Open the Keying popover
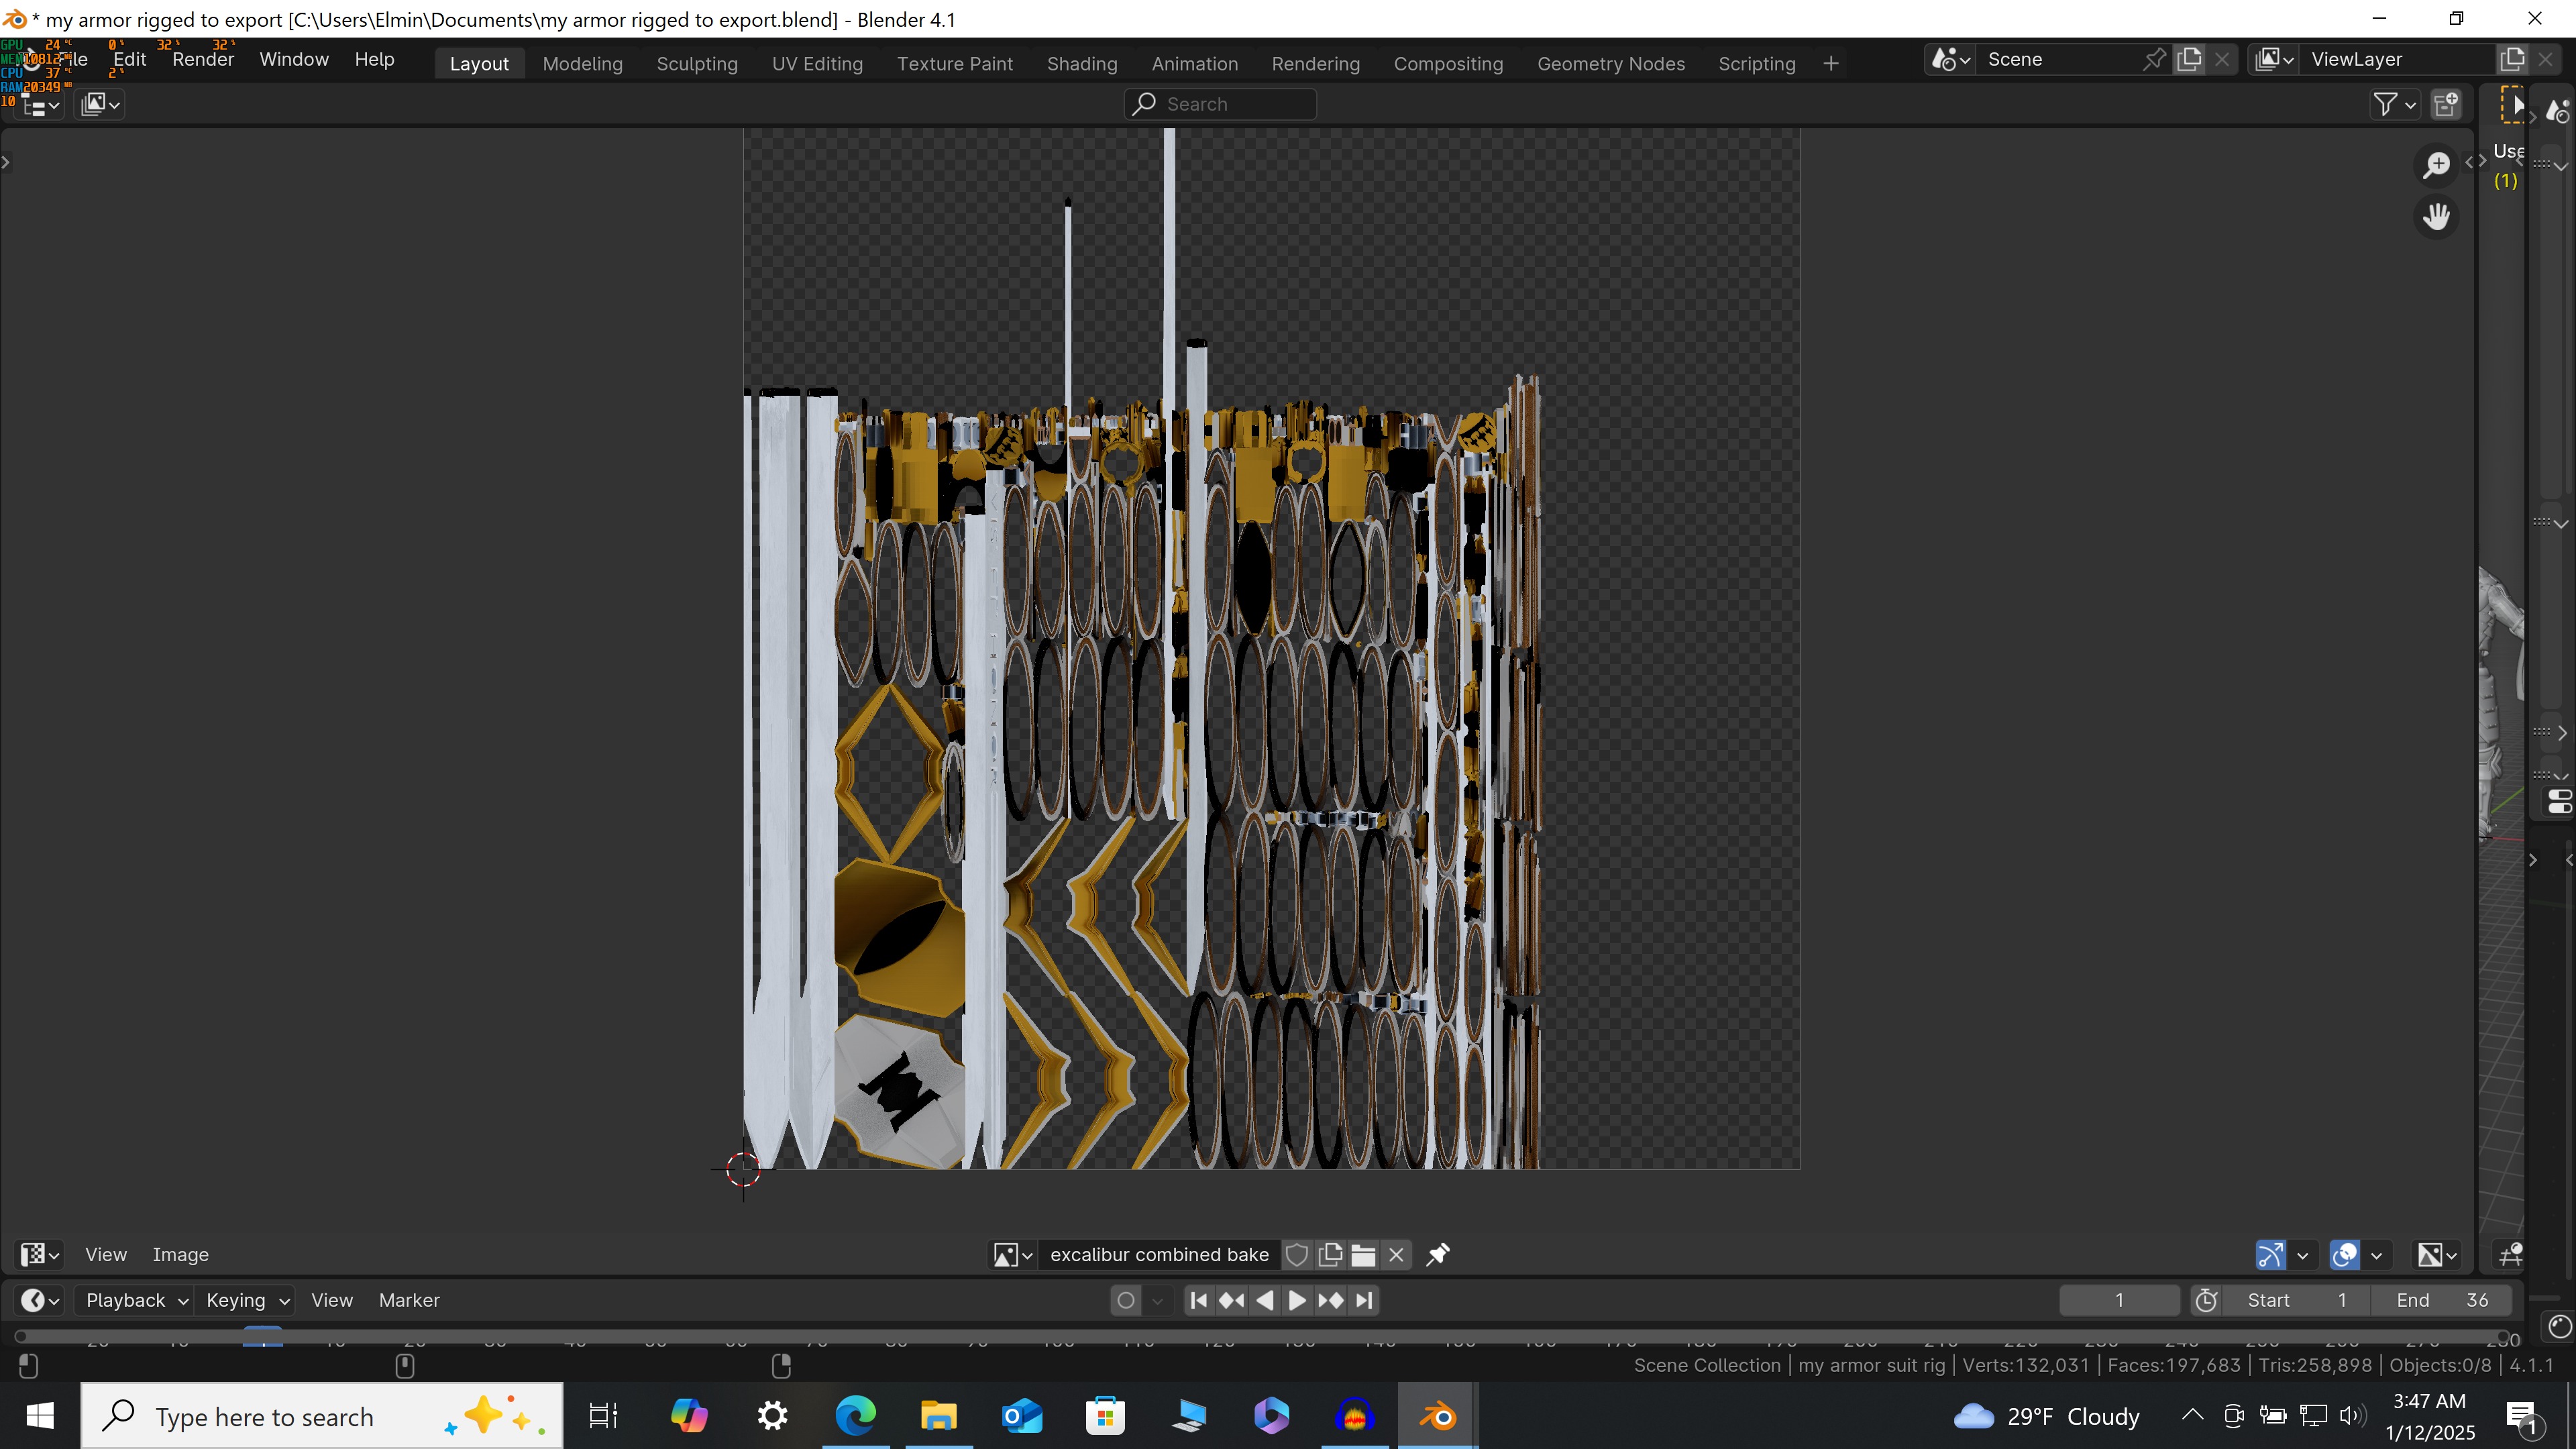Screen dimensions: 2576x1449 246,1300
